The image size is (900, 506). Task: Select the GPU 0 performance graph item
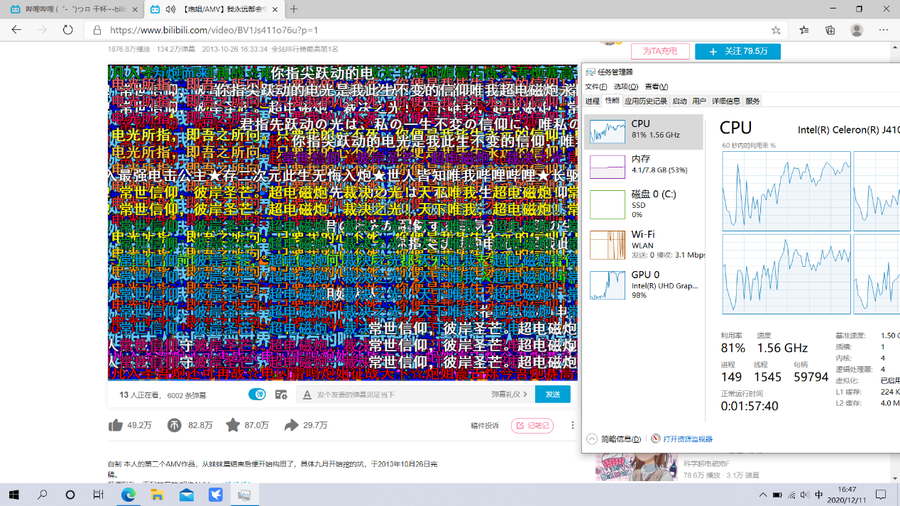[643, 285]
